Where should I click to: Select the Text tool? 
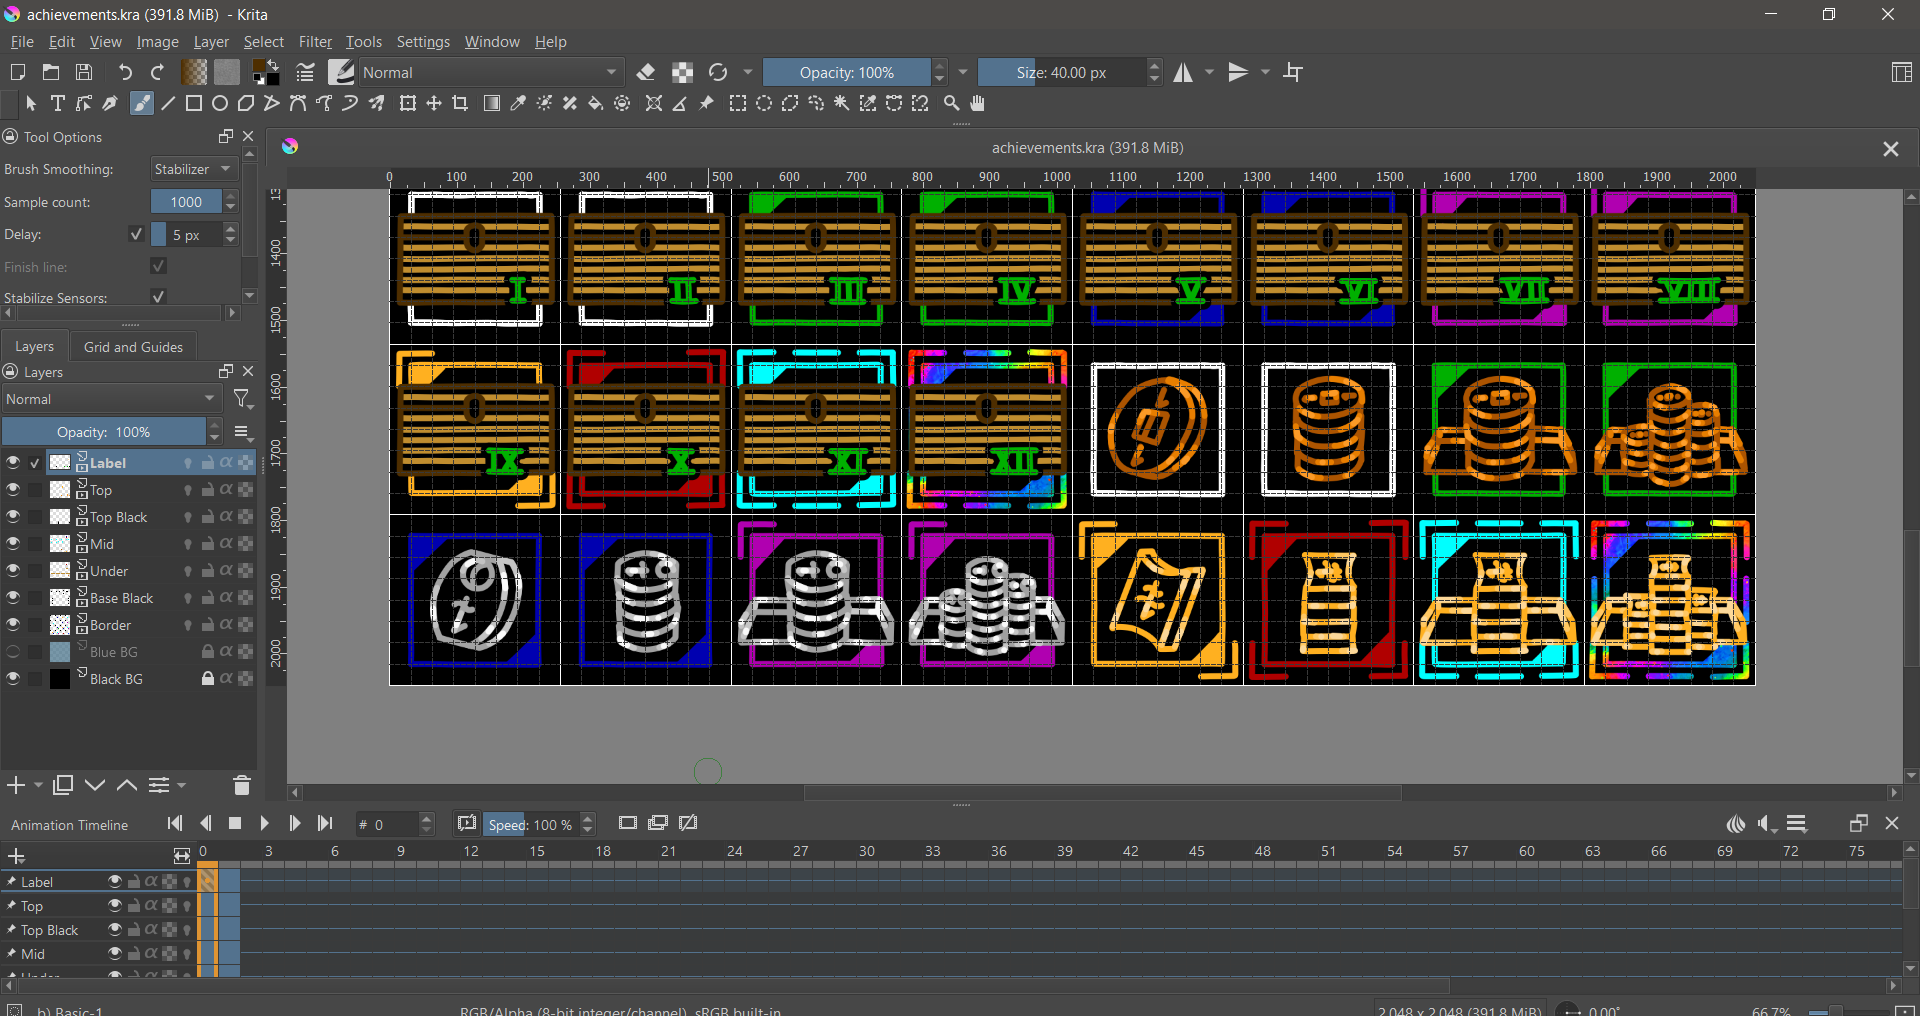[58, 103]
